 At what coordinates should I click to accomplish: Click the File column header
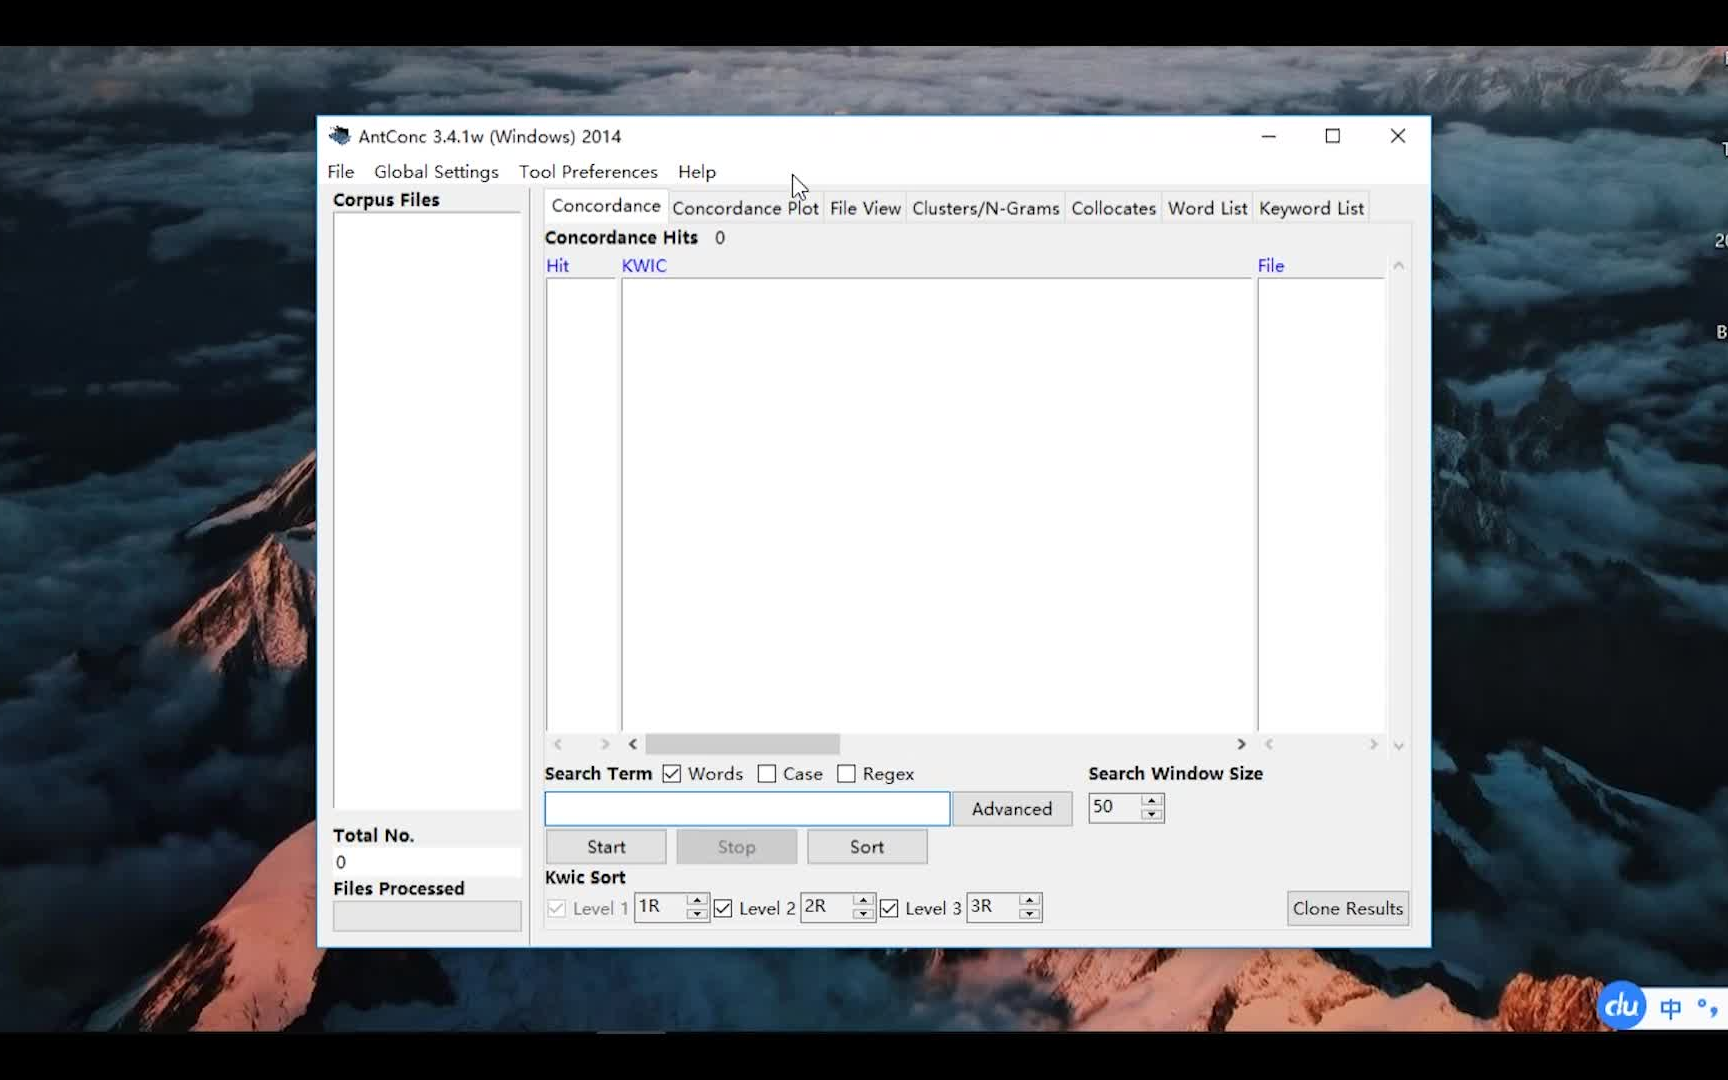(1271, 266)
